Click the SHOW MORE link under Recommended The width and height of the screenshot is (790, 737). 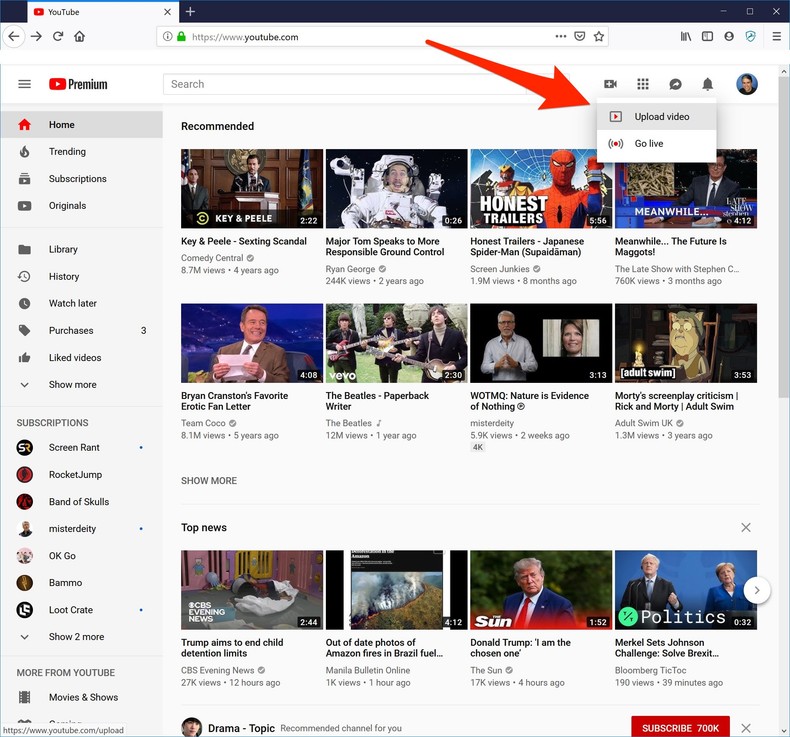pyautogui.click(x=209, y=481)
